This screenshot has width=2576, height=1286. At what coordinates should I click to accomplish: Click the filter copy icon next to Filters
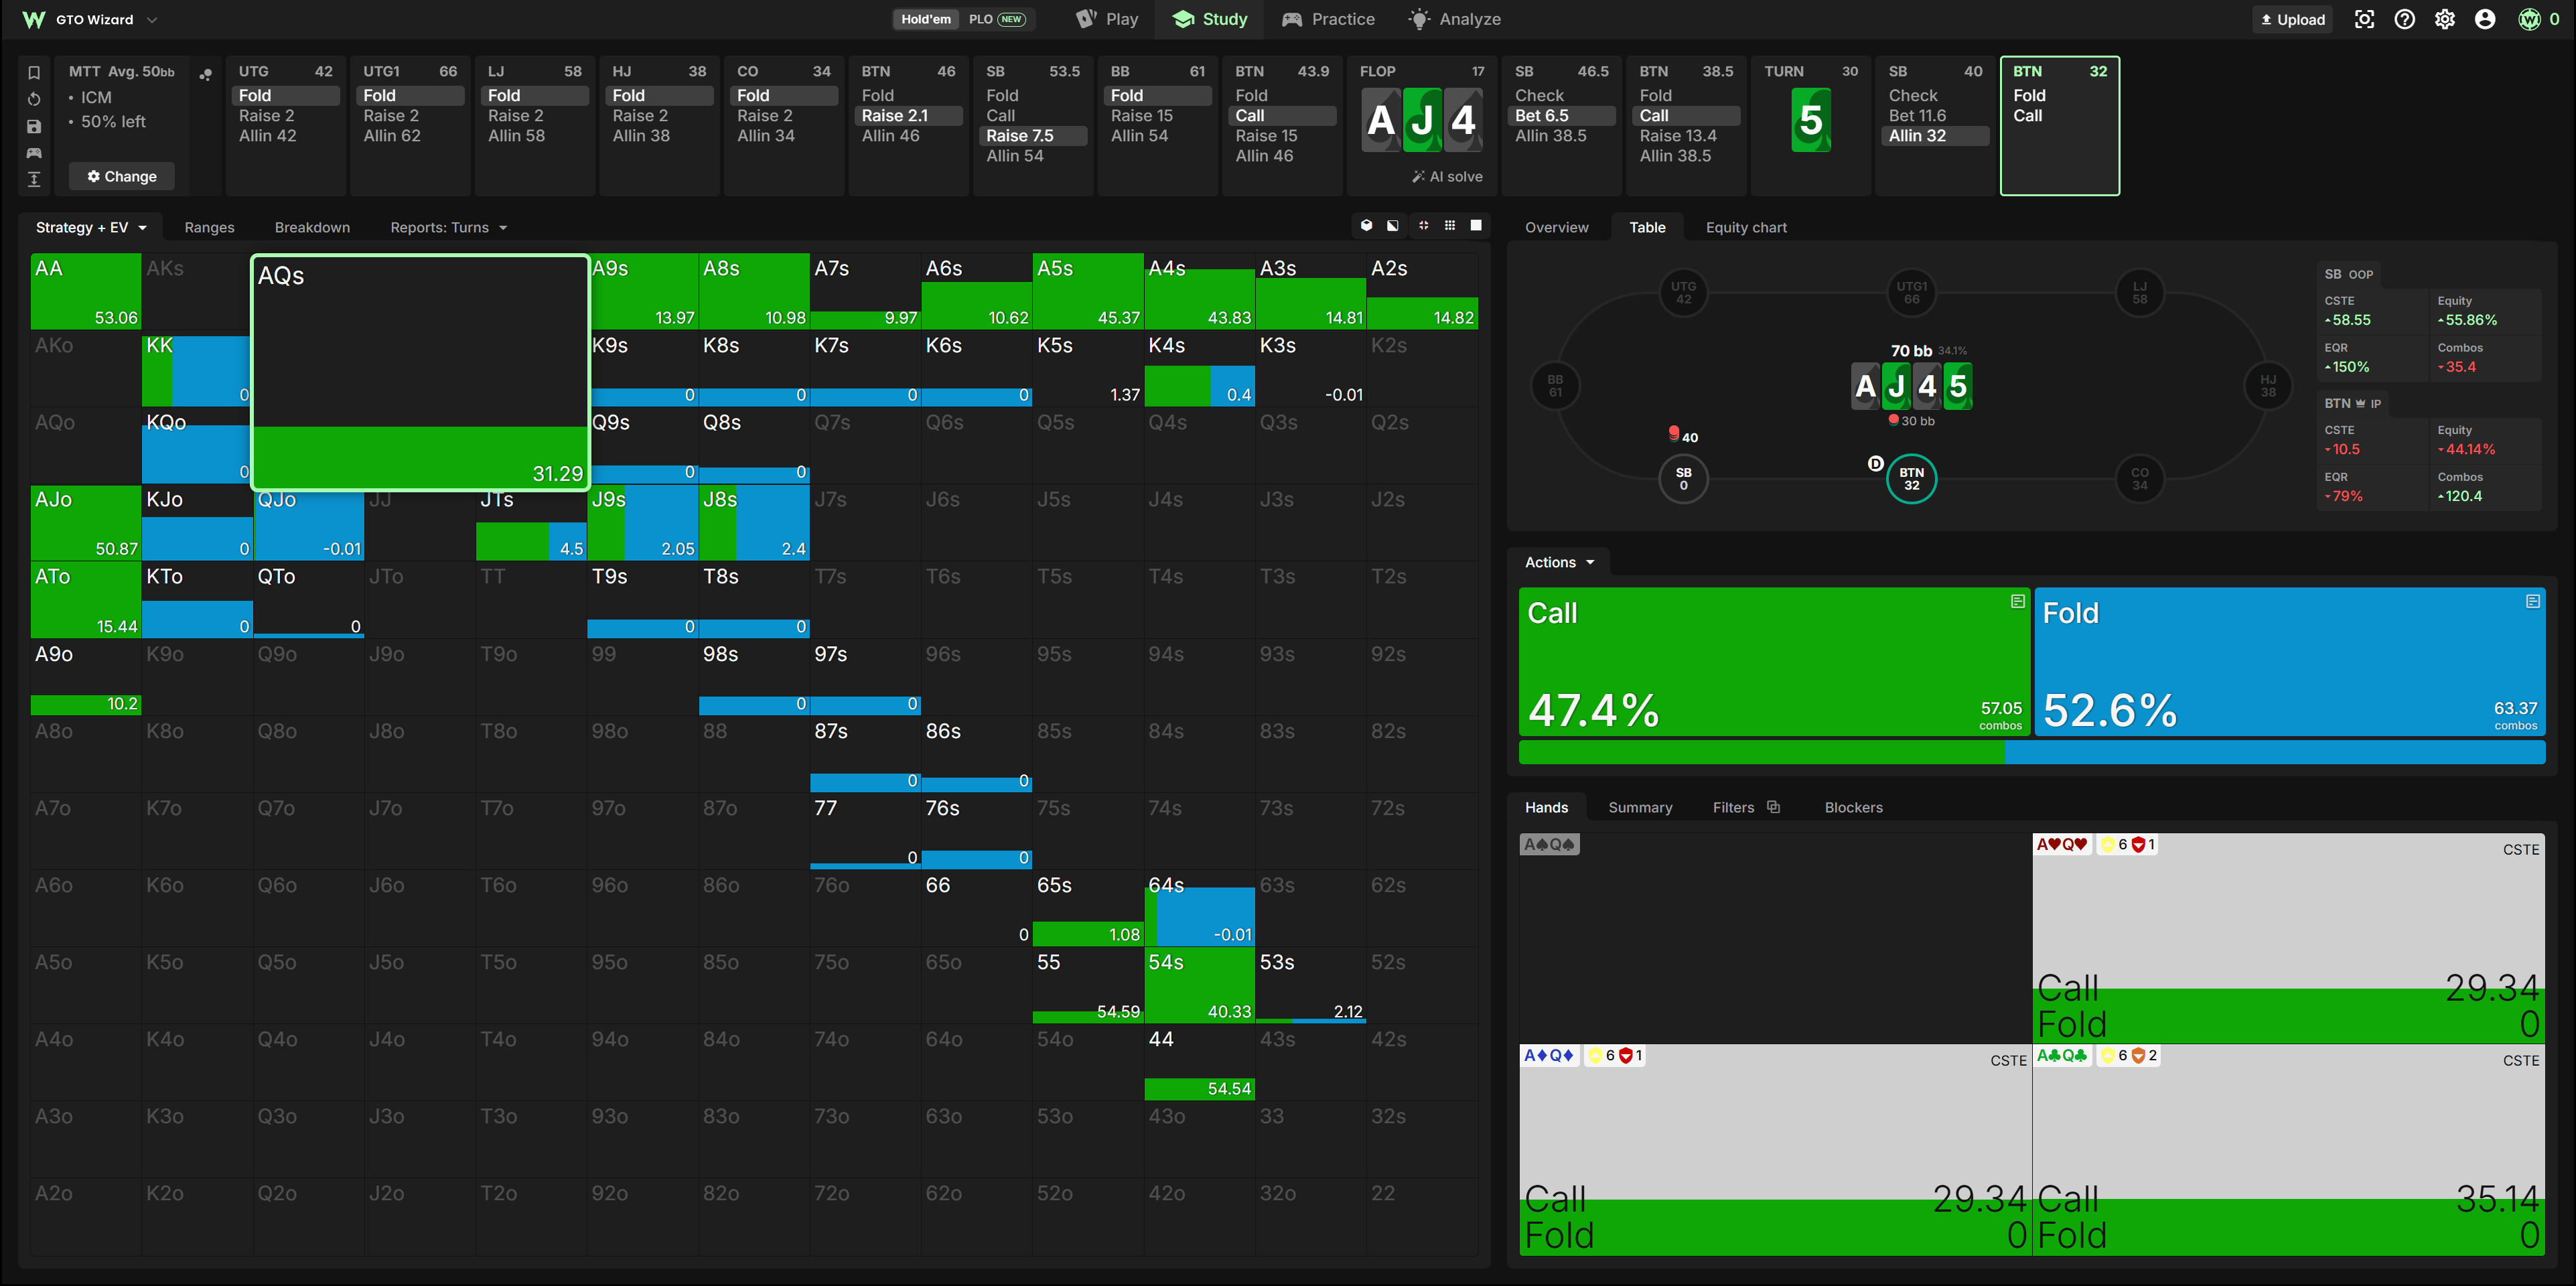click(1774, 807)
